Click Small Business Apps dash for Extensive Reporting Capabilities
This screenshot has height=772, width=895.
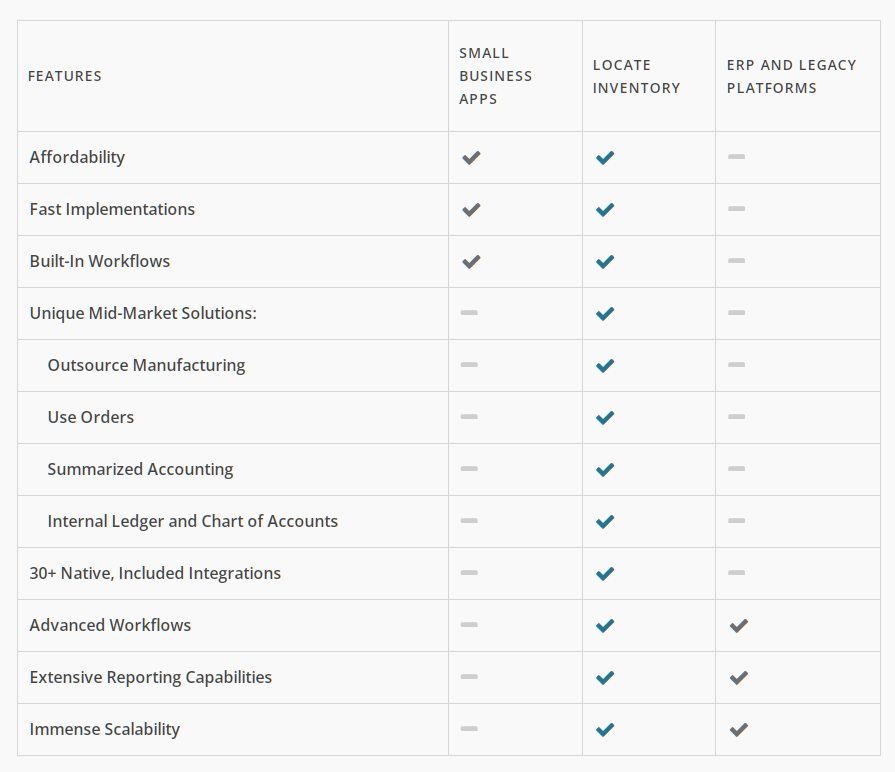(469, 676)
